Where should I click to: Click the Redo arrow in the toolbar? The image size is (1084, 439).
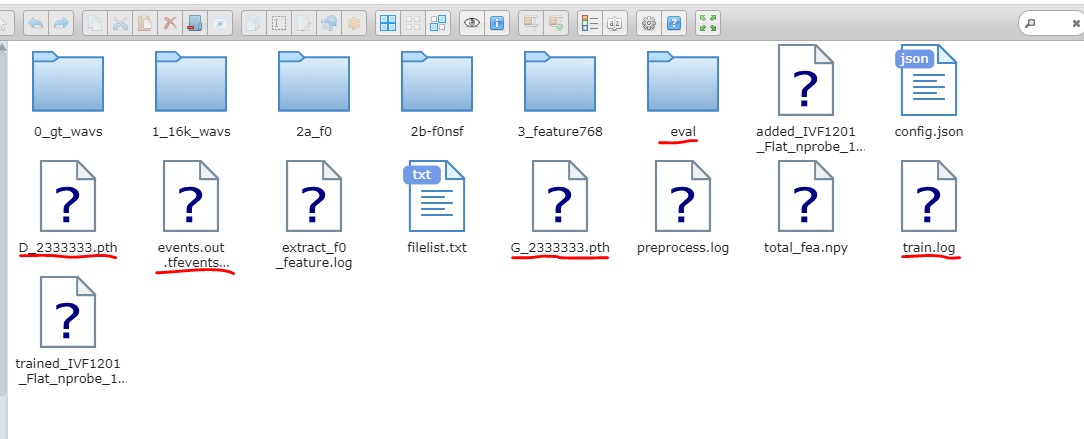click(61, 24)
